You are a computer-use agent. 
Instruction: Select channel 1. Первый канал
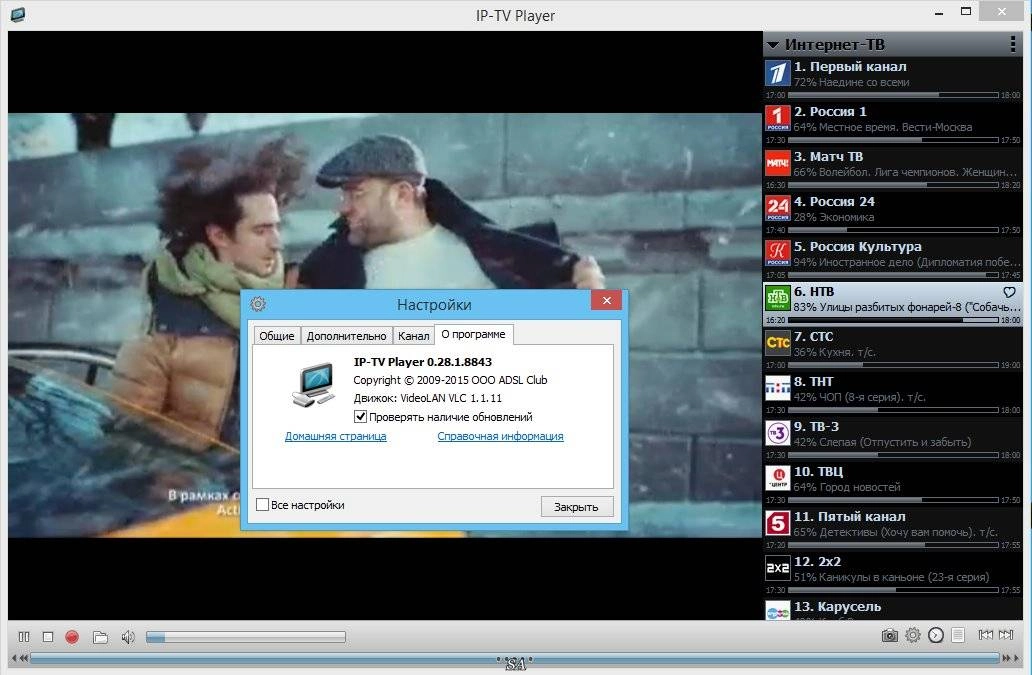pos(892,78)
